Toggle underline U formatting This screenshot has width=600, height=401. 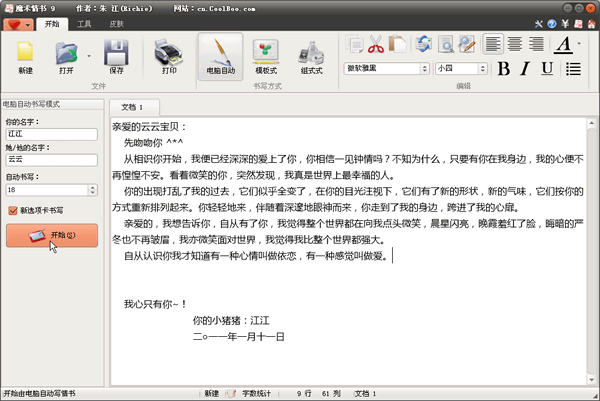pos(546,68)
